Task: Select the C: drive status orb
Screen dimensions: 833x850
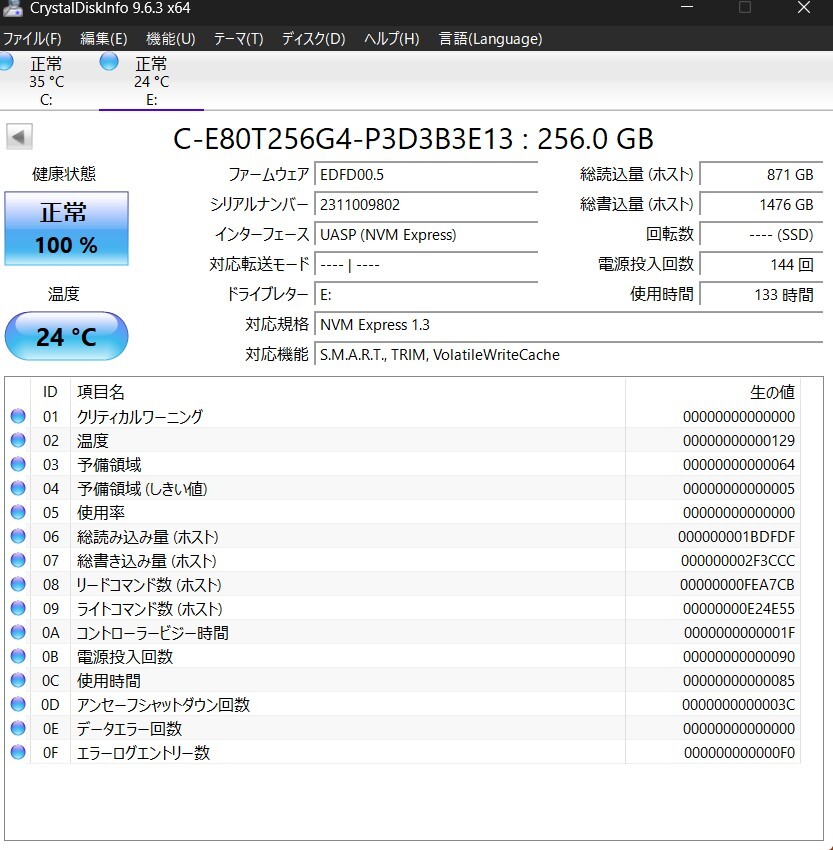Action: tap(7, 63)
